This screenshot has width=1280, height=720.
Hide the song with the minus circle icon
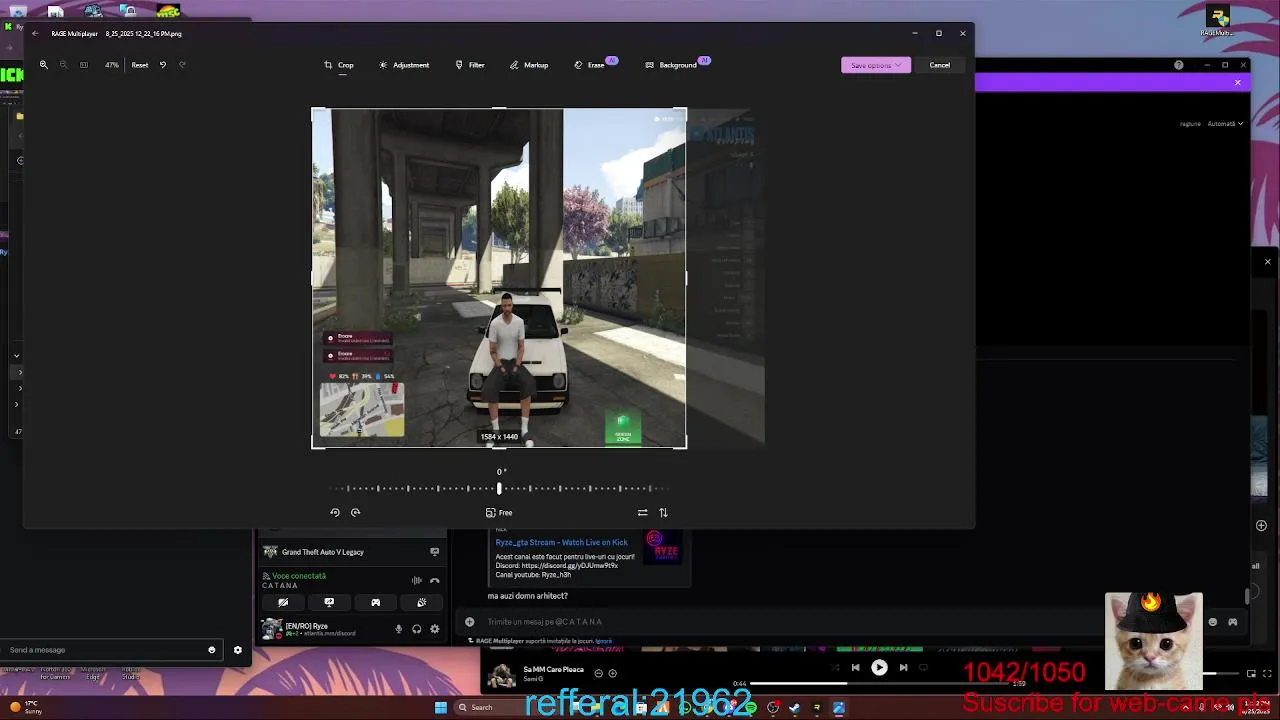point(598,673)
